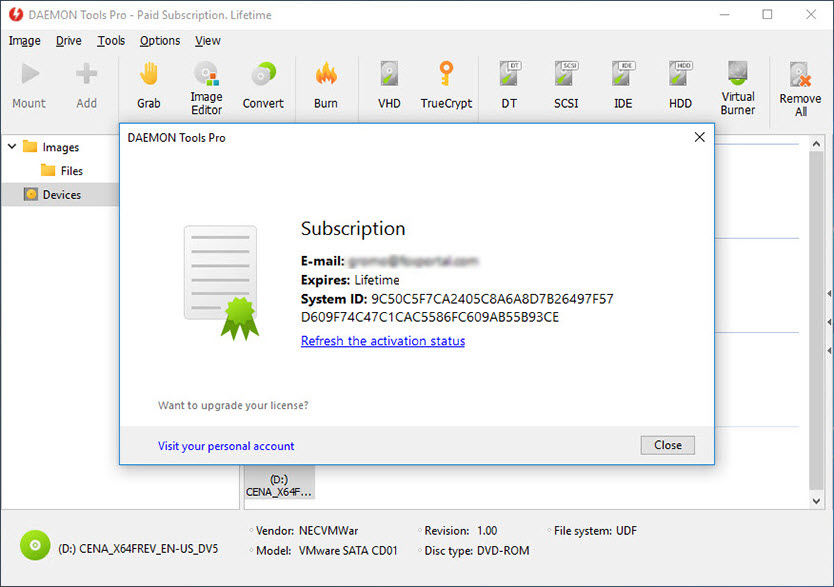This screenshot has width=834, height=587.
Task: Click the scrollbar up arrow
Action: 816,144
